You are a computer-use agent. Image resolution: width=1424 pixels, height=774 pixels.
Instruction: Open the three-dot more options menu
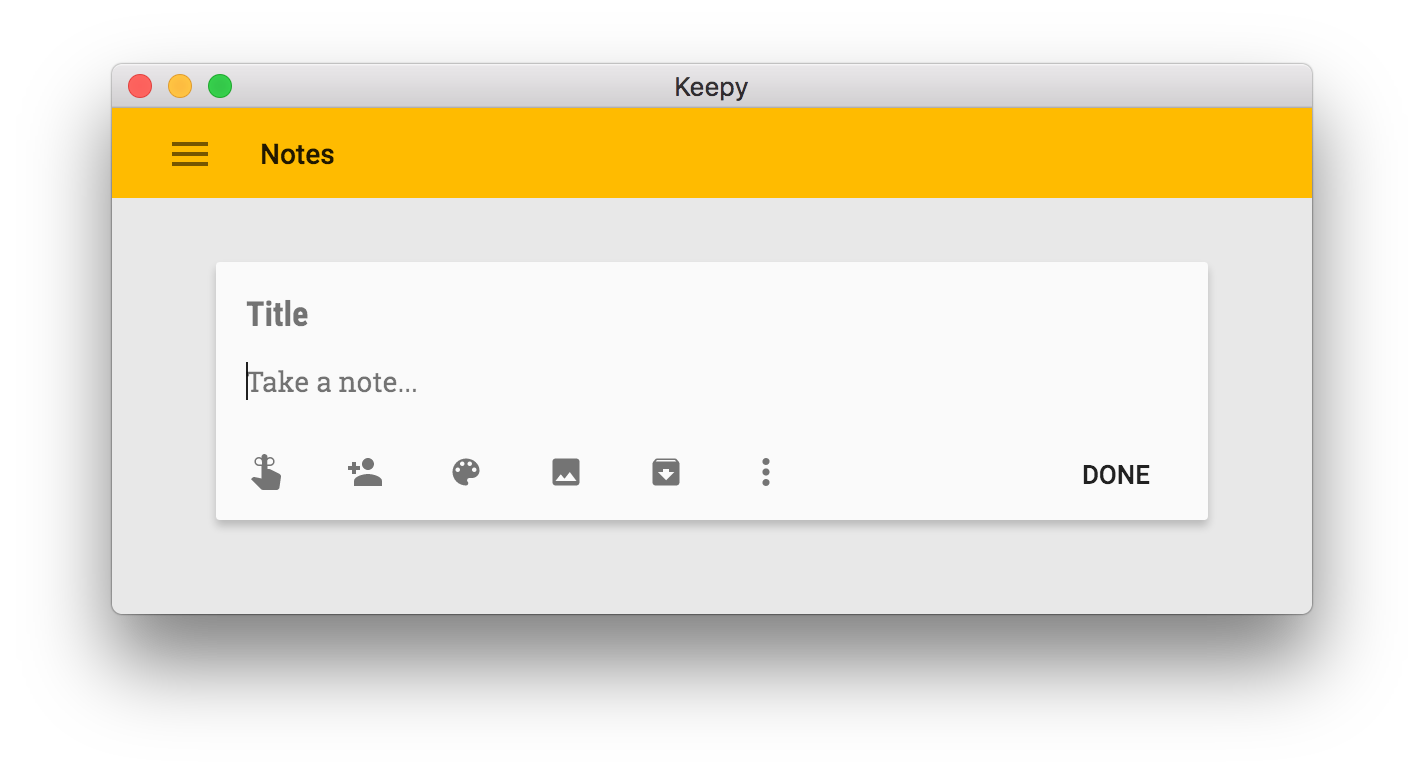765,472
